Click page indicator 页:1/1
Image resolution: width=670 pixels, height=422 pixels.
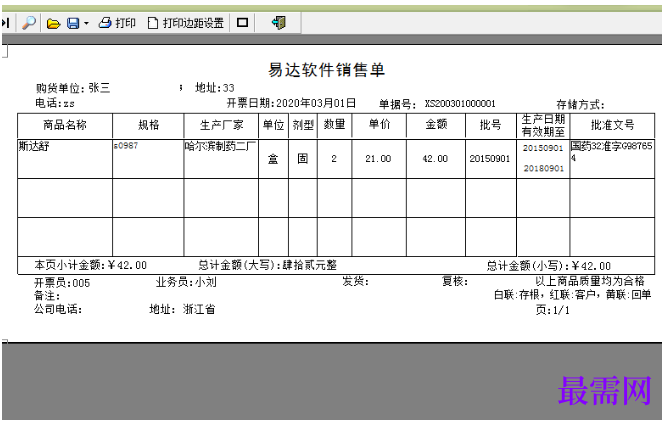pos(552,310)
